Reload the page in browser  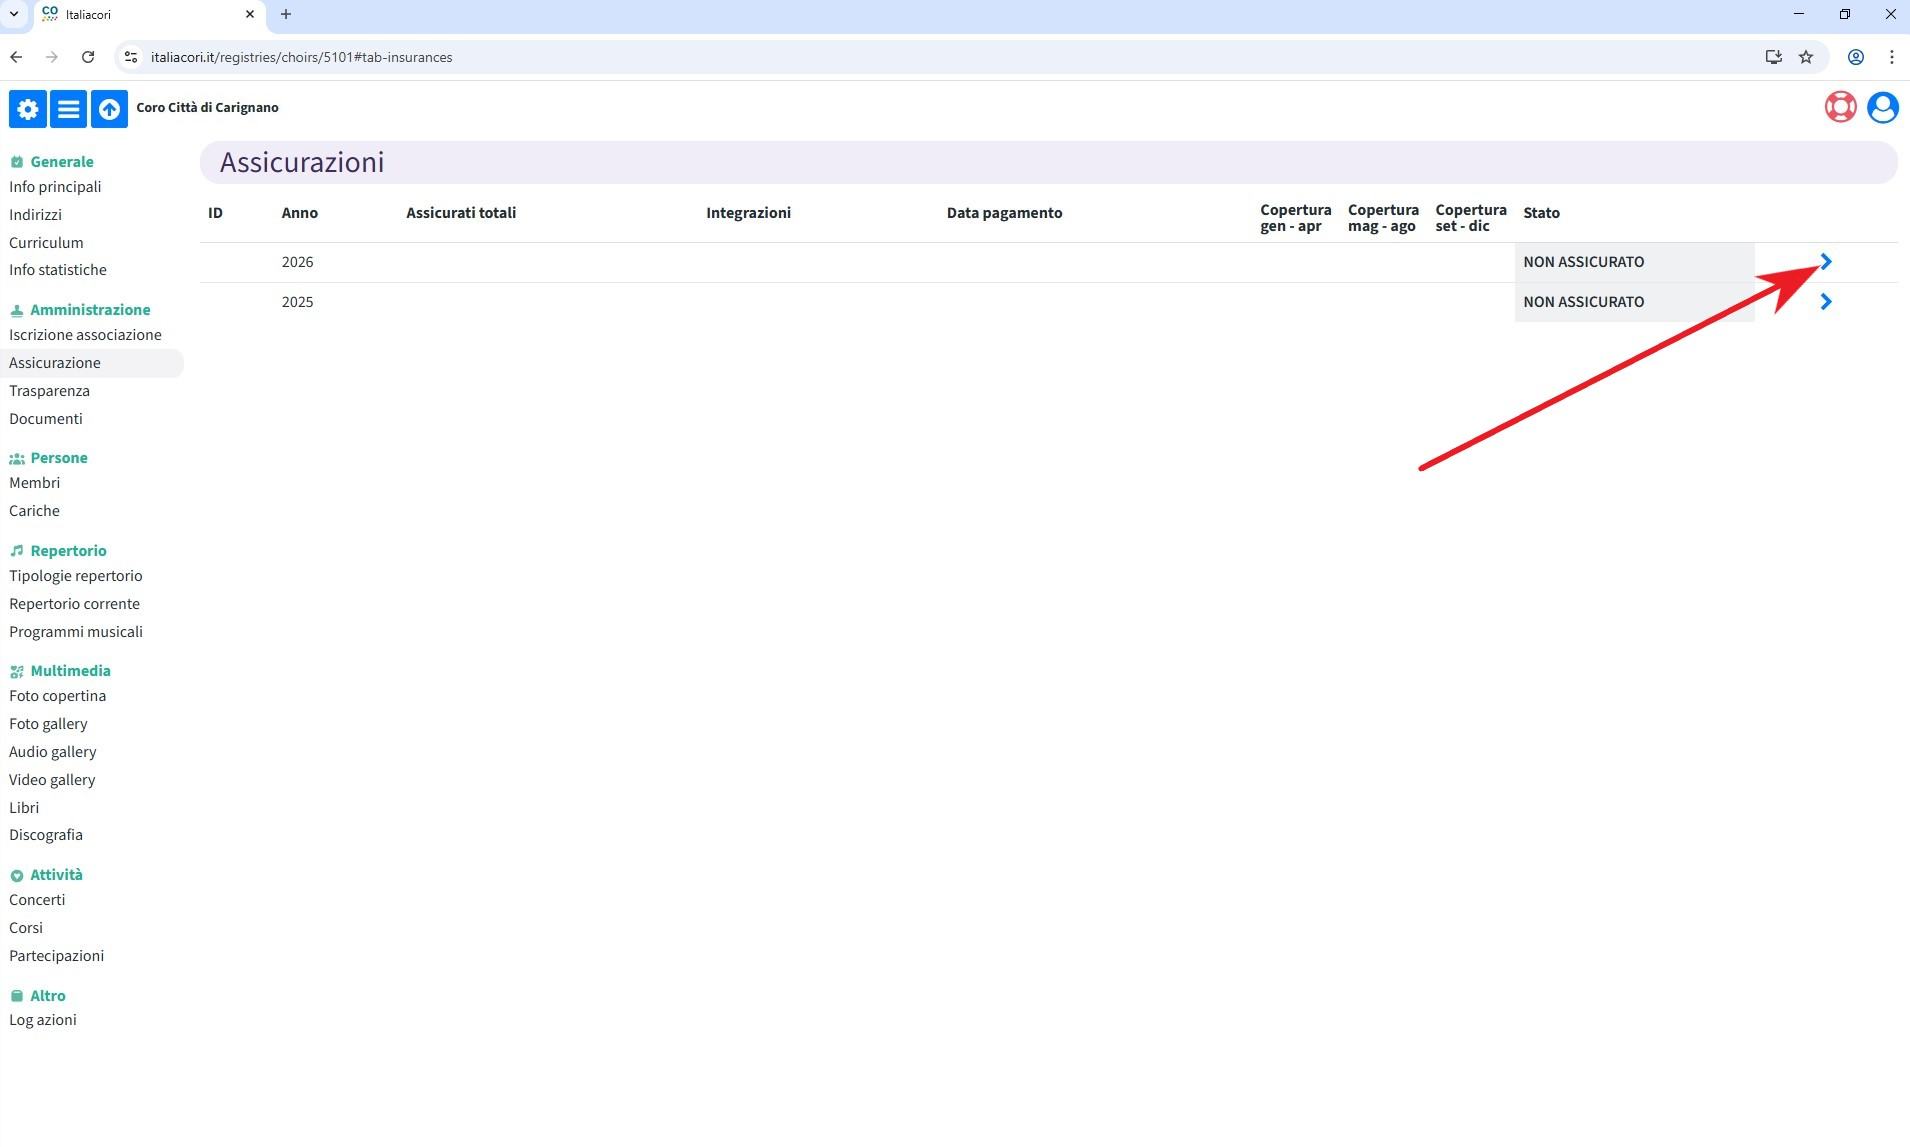coord(88,57)
